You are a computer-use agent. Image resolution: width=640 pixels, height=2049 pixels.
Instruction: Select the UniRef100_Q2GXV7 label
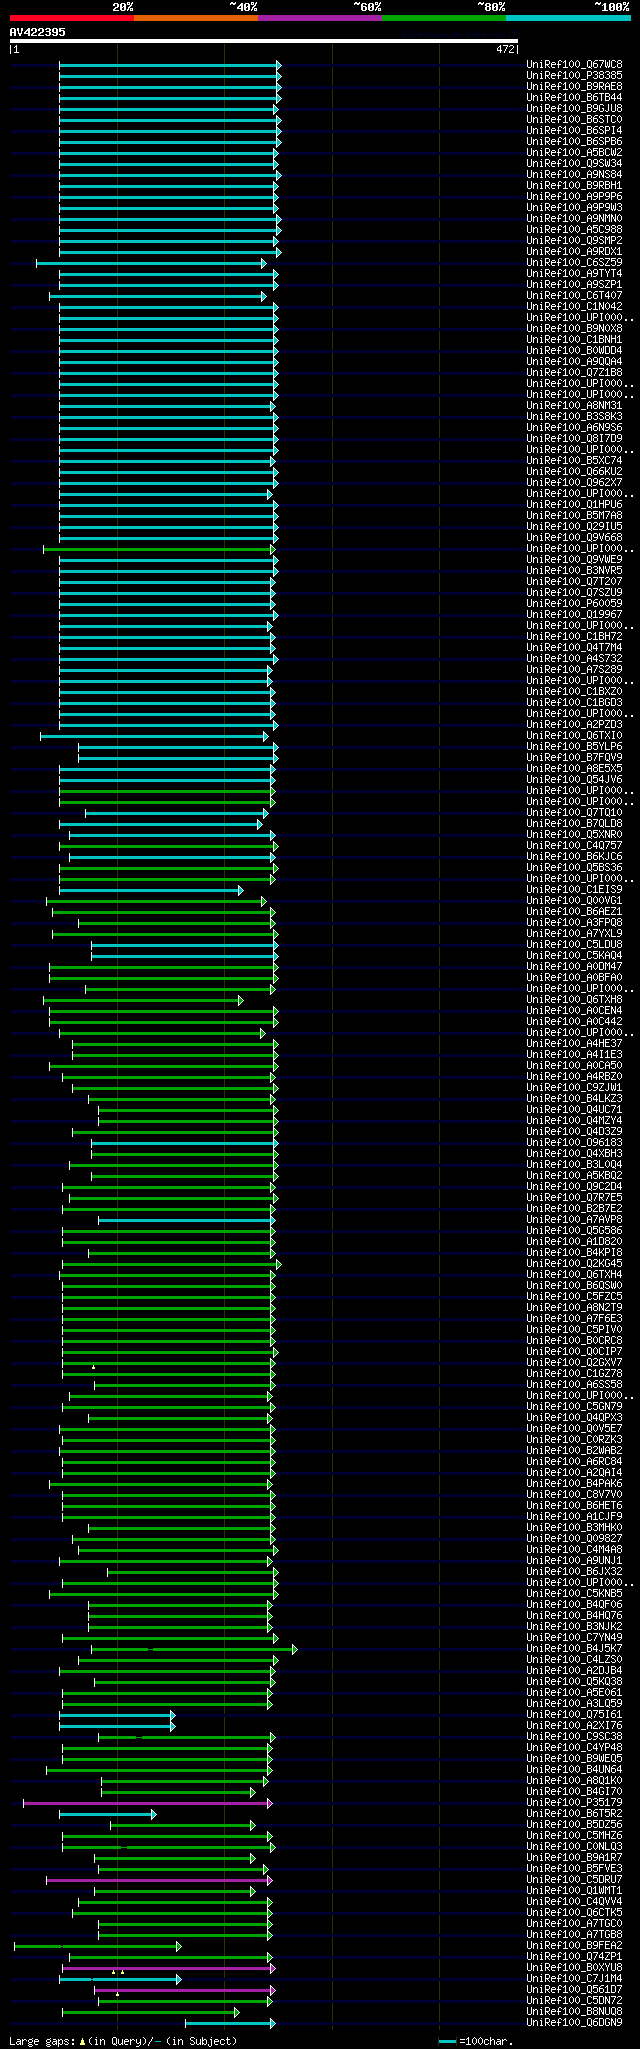[574, 1363]
